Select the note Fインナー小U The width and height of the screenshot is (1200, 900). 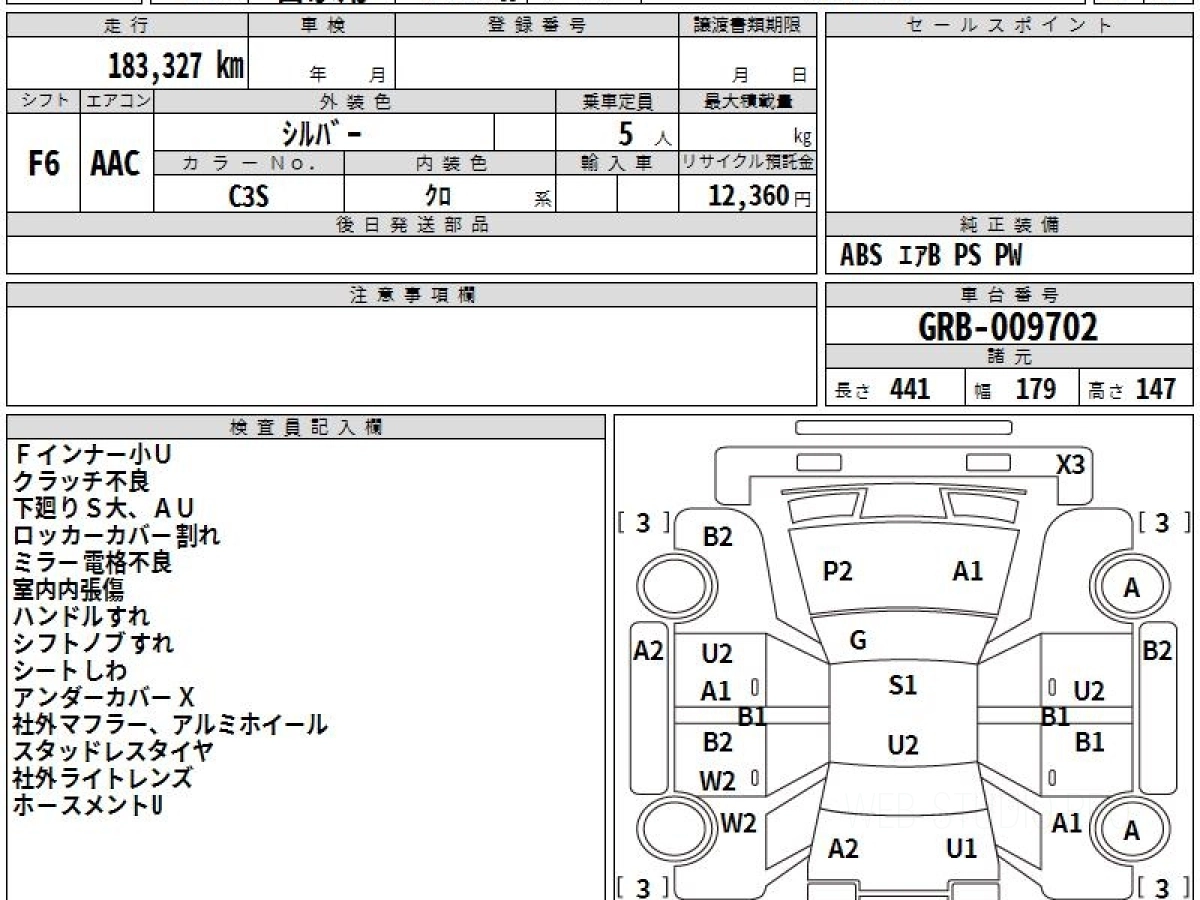click(x=92, y=455)
